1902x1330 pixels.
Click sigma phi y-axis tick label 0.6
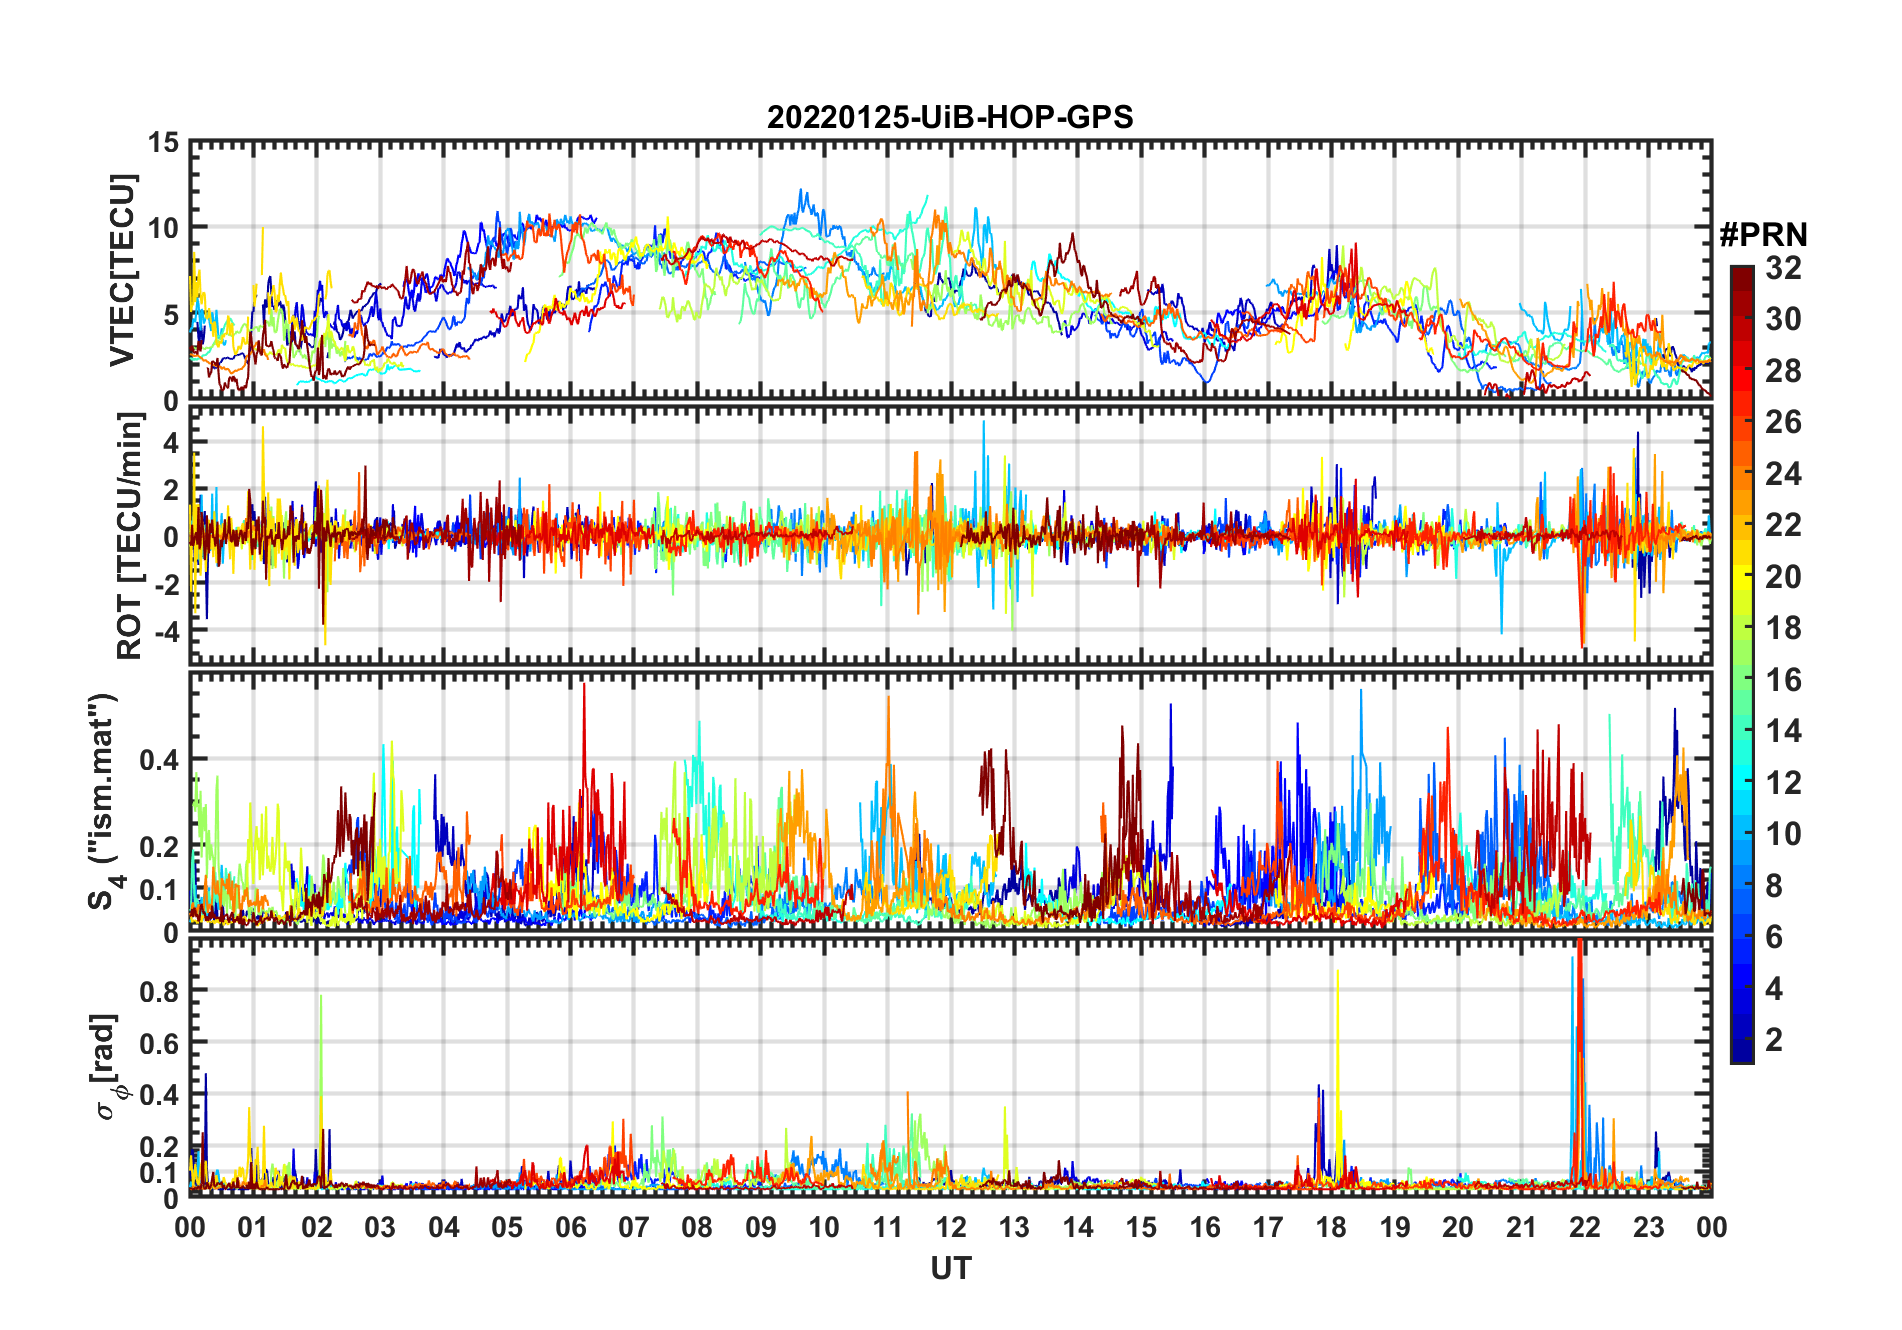pos(160,1043)
